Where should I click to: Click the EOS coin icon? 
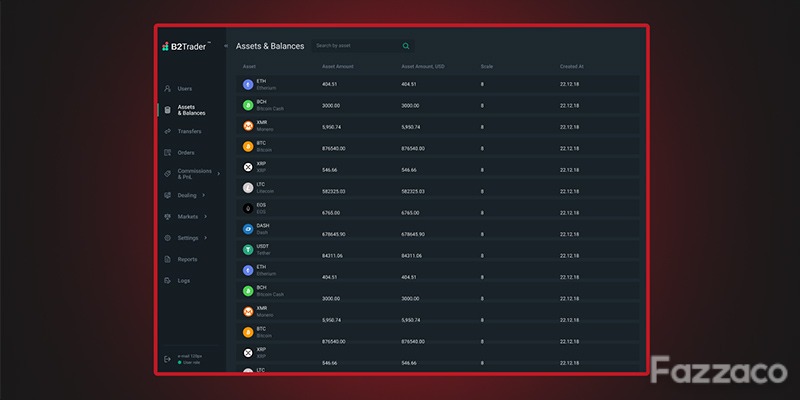point(248,208)
